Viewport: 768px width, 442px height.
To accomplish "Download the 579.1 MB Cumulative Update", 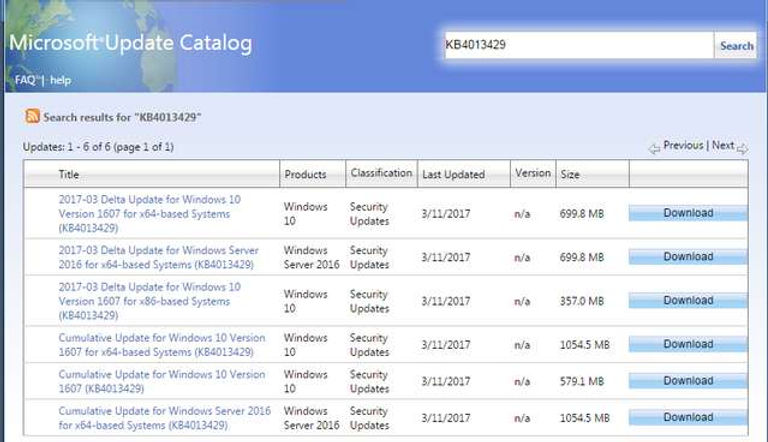I will pyautogui.click(x=688, y=381).
